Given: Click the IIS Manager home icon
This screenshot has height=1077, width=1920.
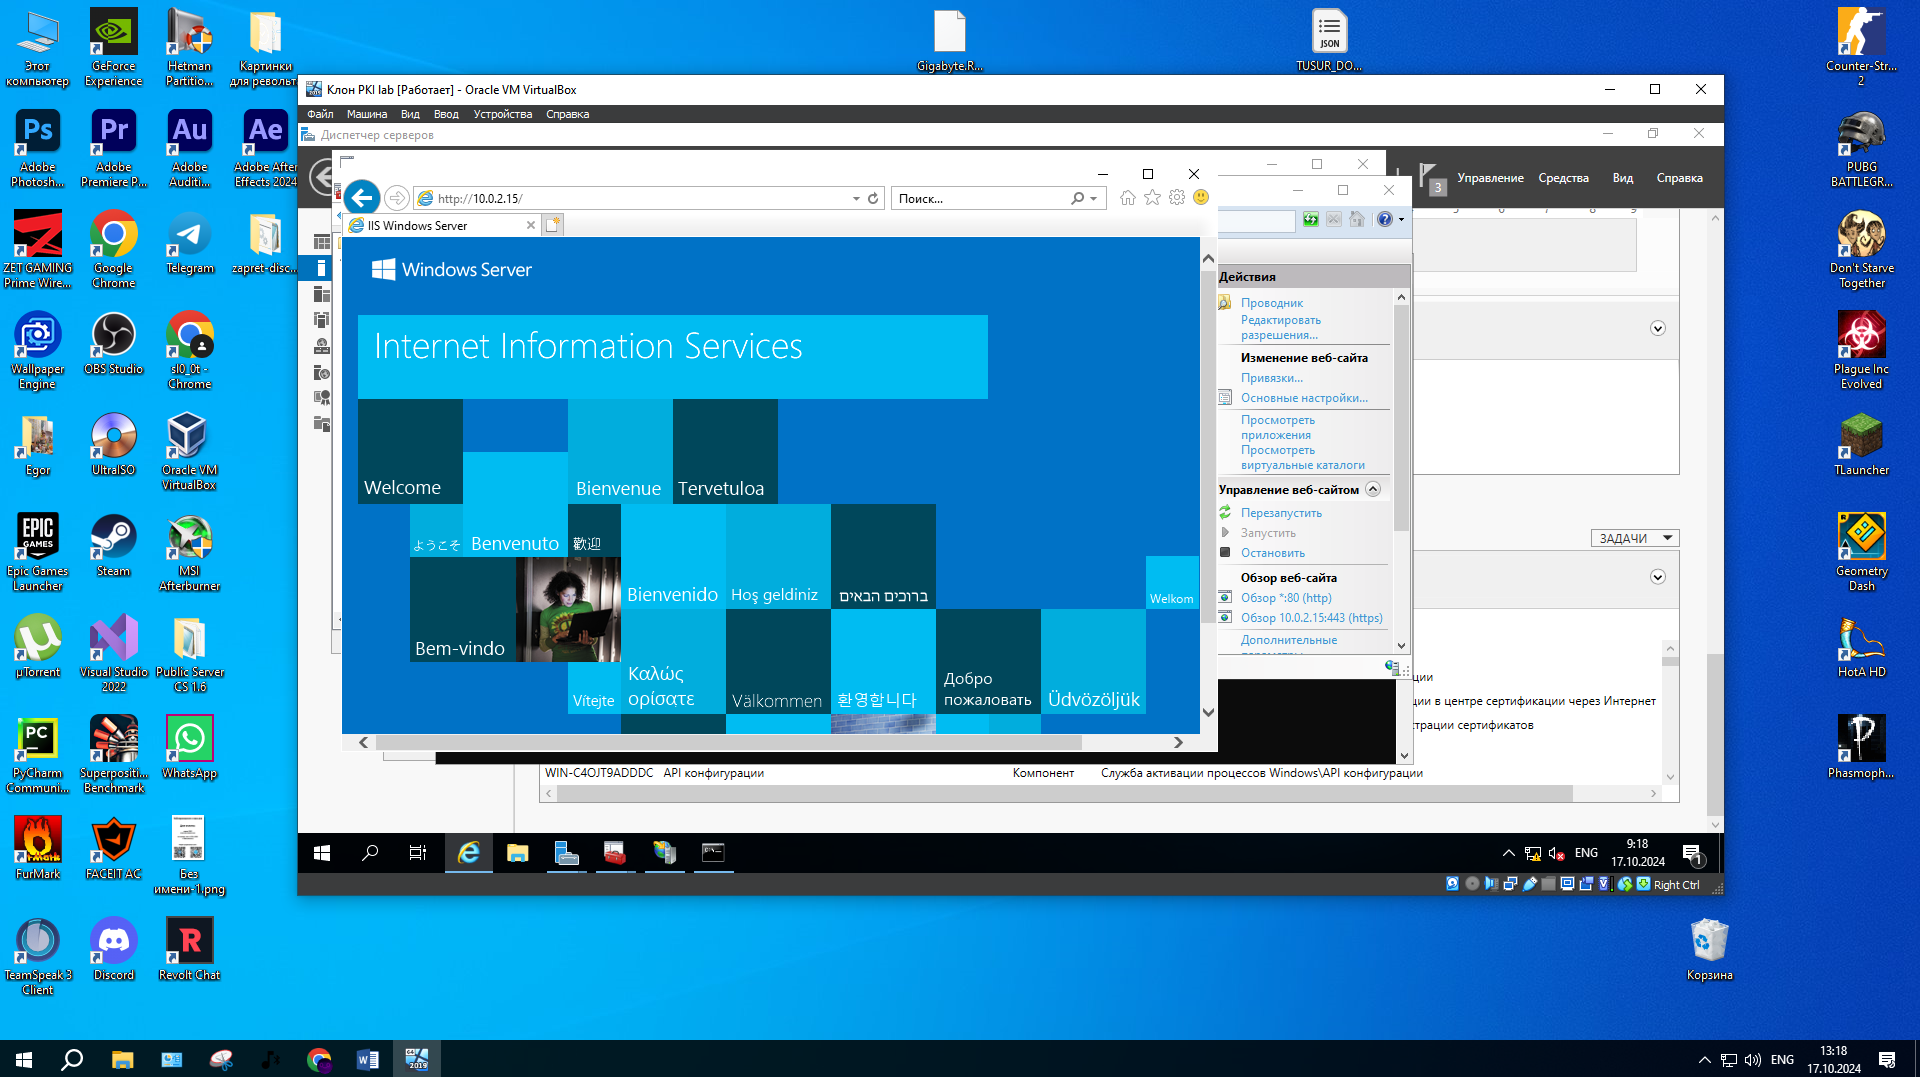Looking at the screenshot, I should coord(1357,219).
